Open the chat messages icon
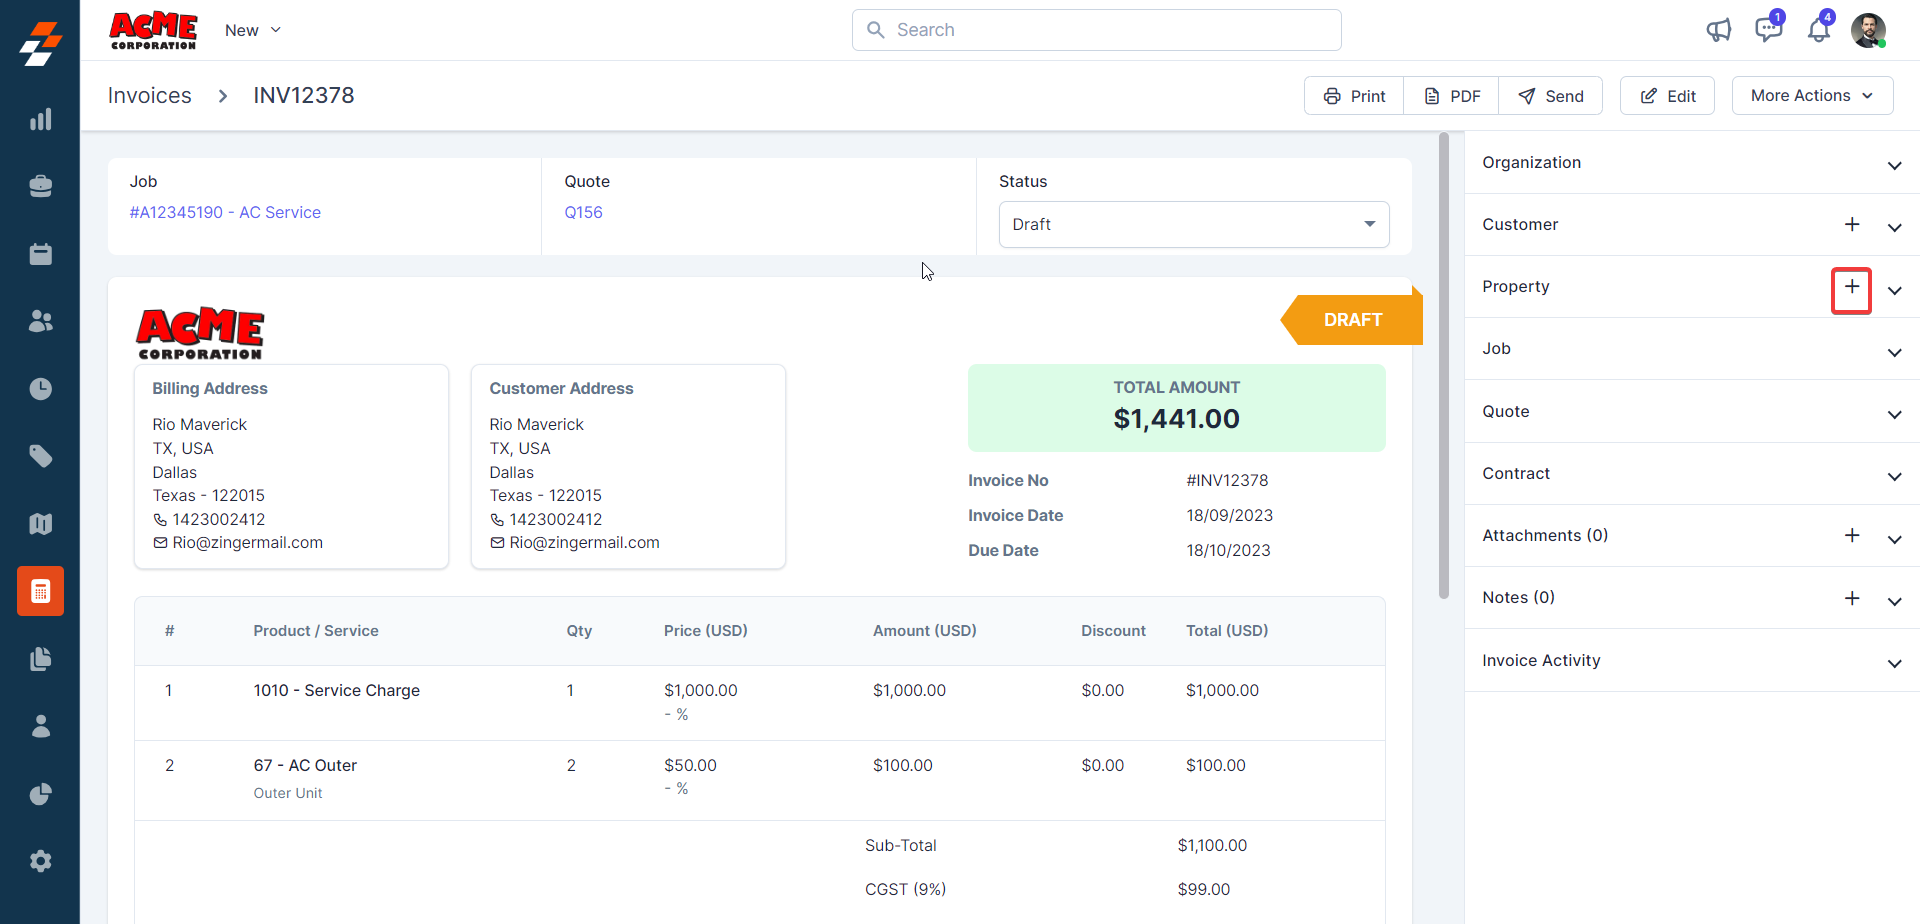Image resolution: width=1920 pixels, height=924 pixels. pyautogui.click(x=1768, y=30)
